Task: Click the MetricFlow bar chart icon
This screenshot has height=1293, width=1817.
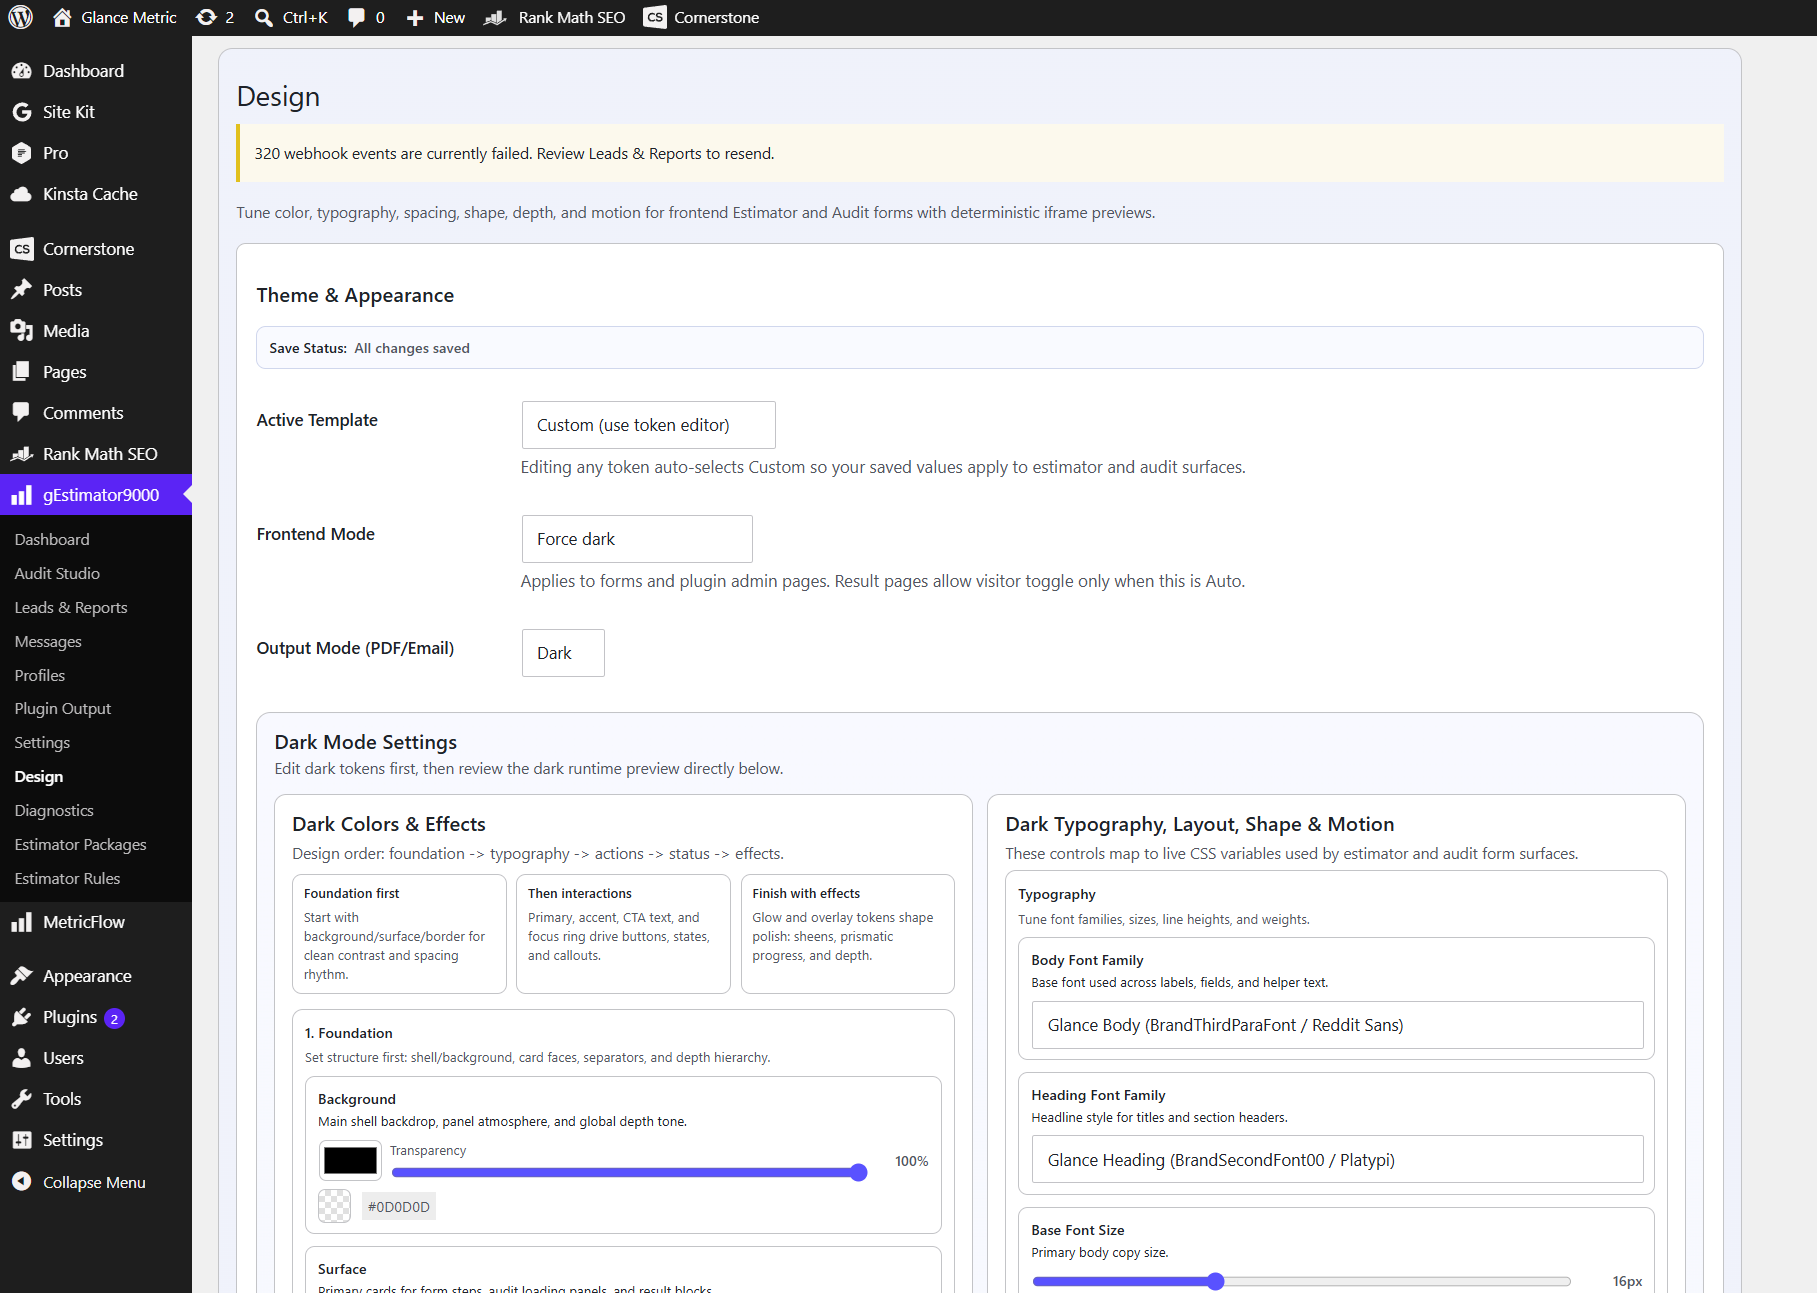Action: (x=22, y=922)
